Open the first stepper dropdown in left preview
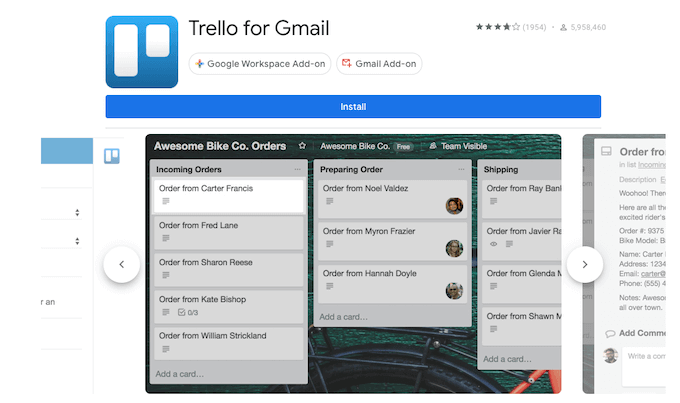Image resolution: width=680 pixels, height=403 pixels. (77, 213)
